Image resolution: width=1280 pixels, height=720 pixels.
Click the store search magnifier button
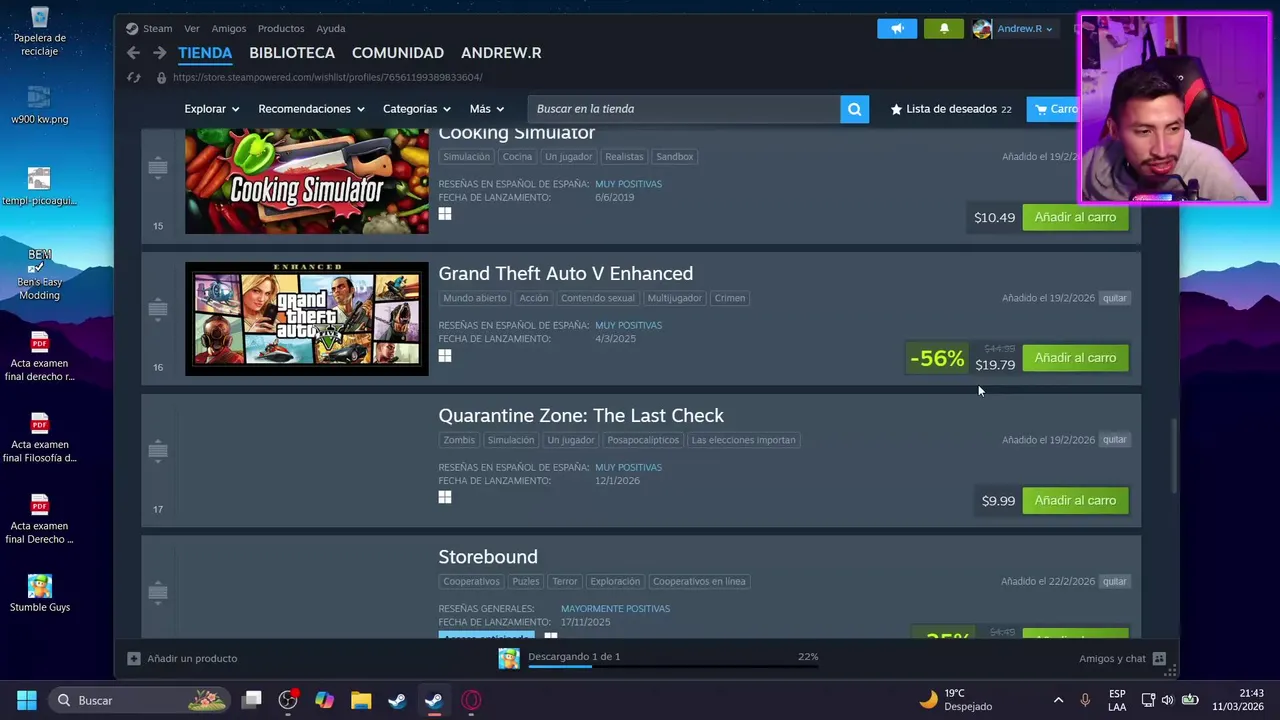click(854, 109)
